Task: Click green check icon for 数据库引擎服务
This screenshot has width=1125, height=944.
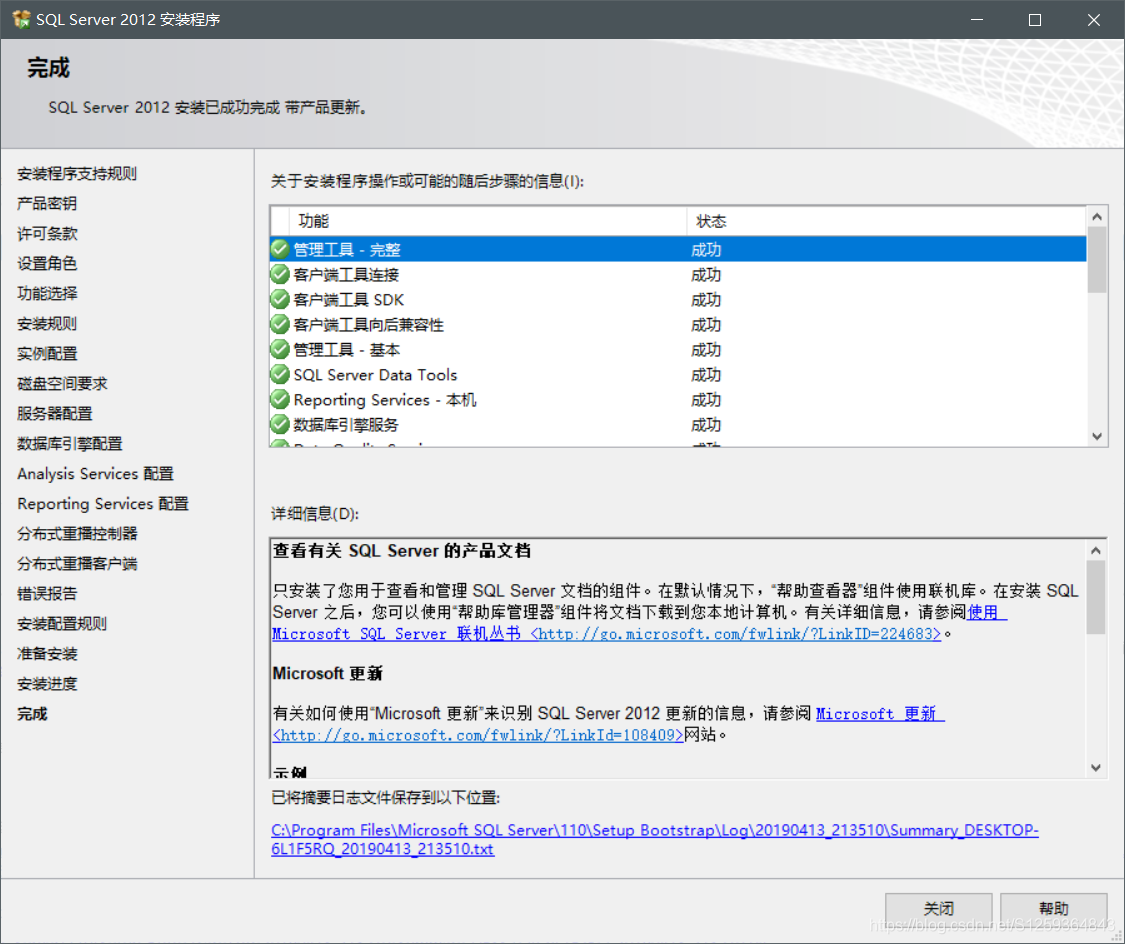Action: pyautogui.click(x=280, y=425)
